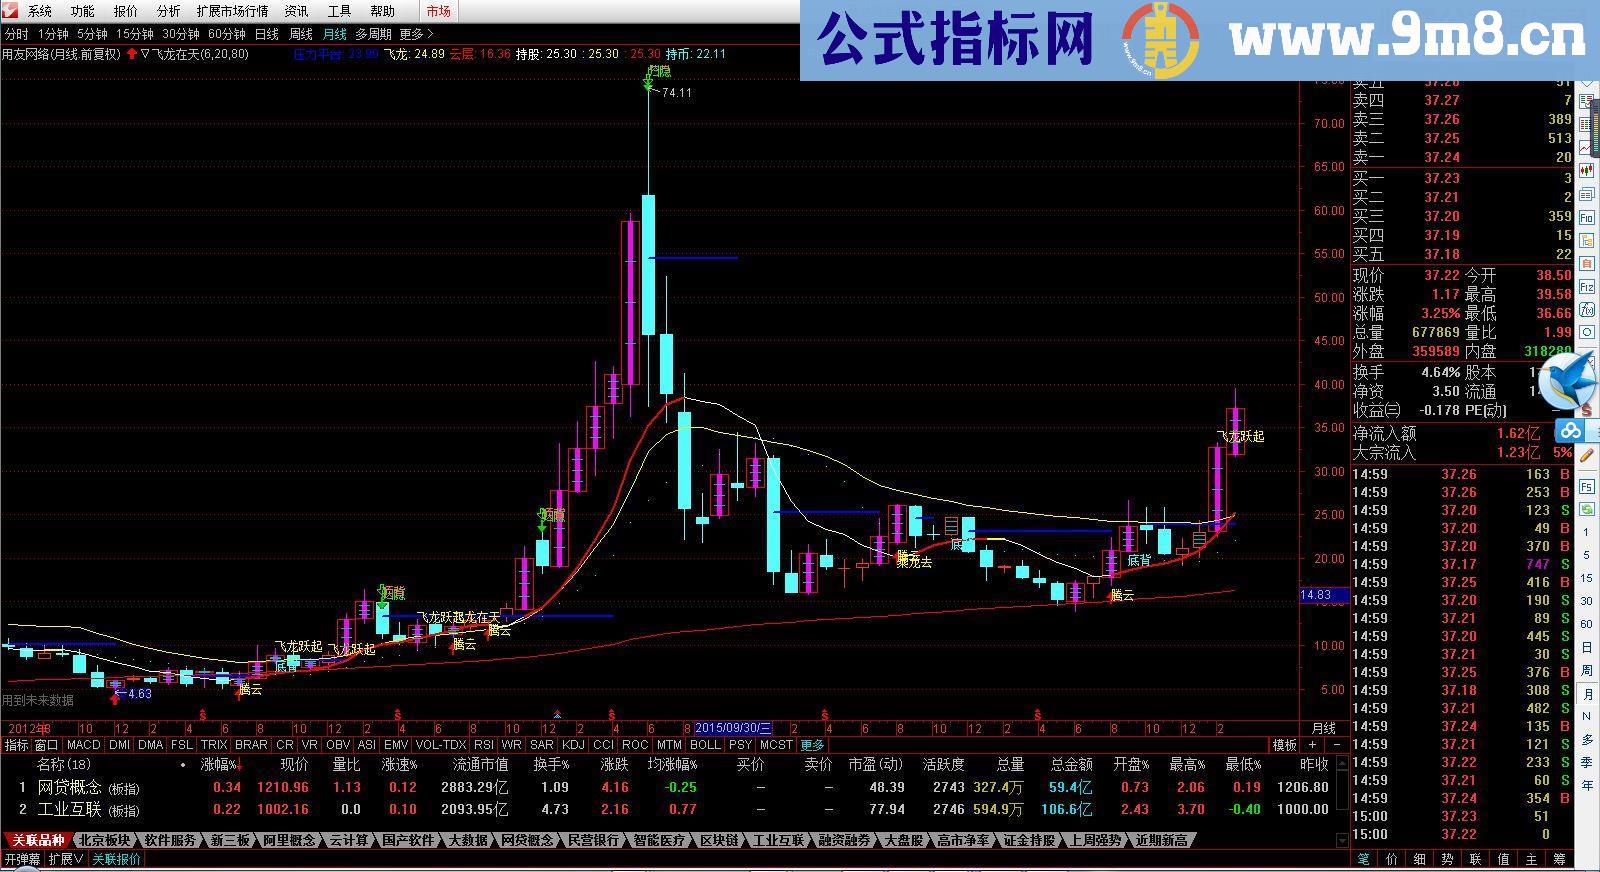Click the N-day period sidebar button

[1587, 717]
